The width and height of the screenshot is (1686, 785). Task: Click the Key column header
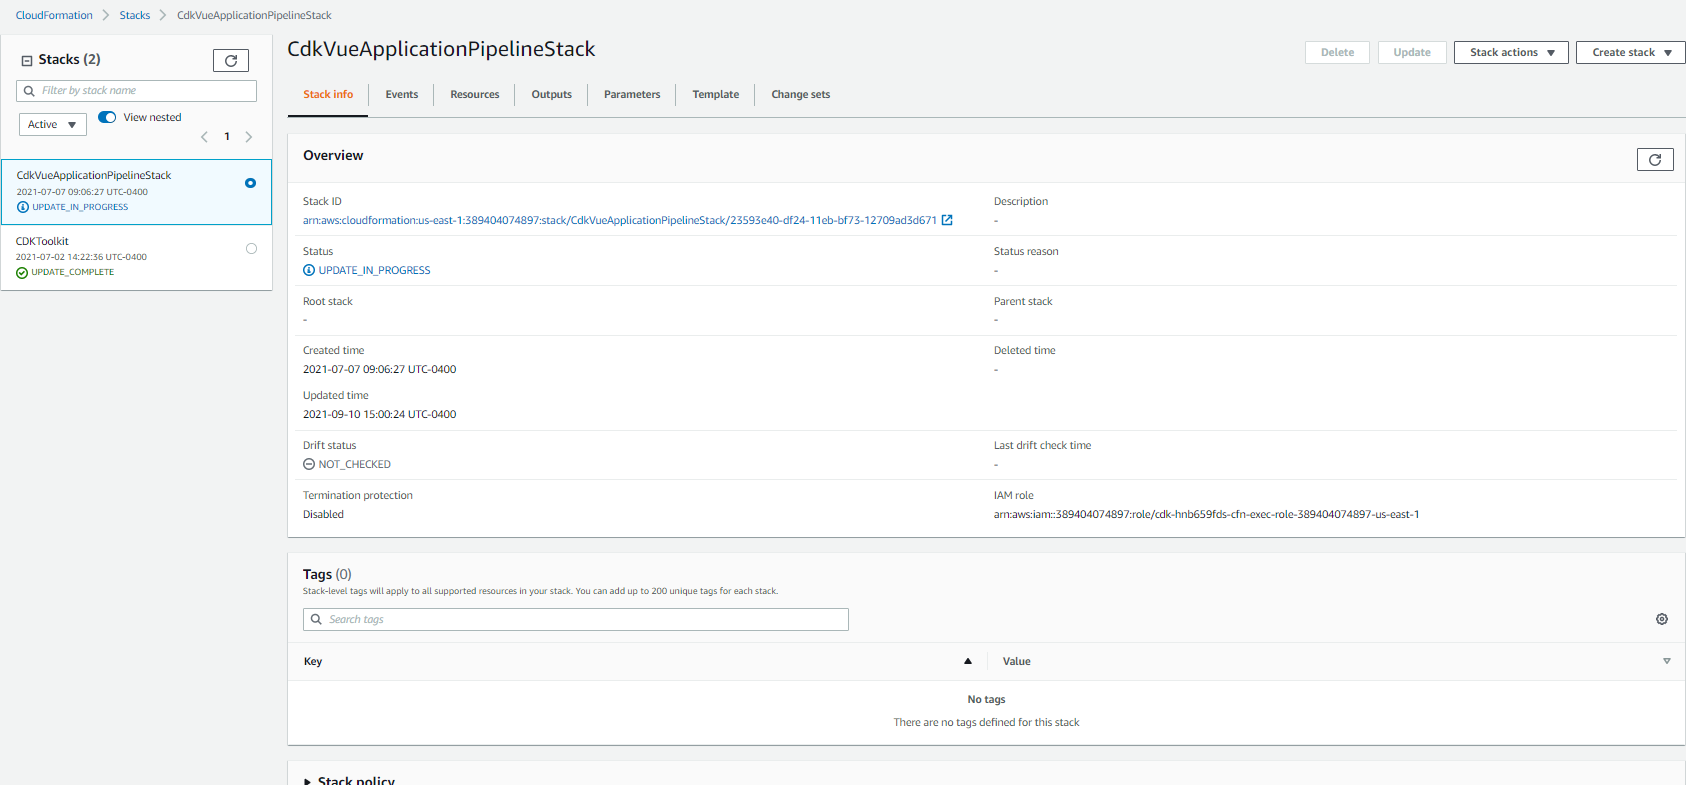pos(313,661)
